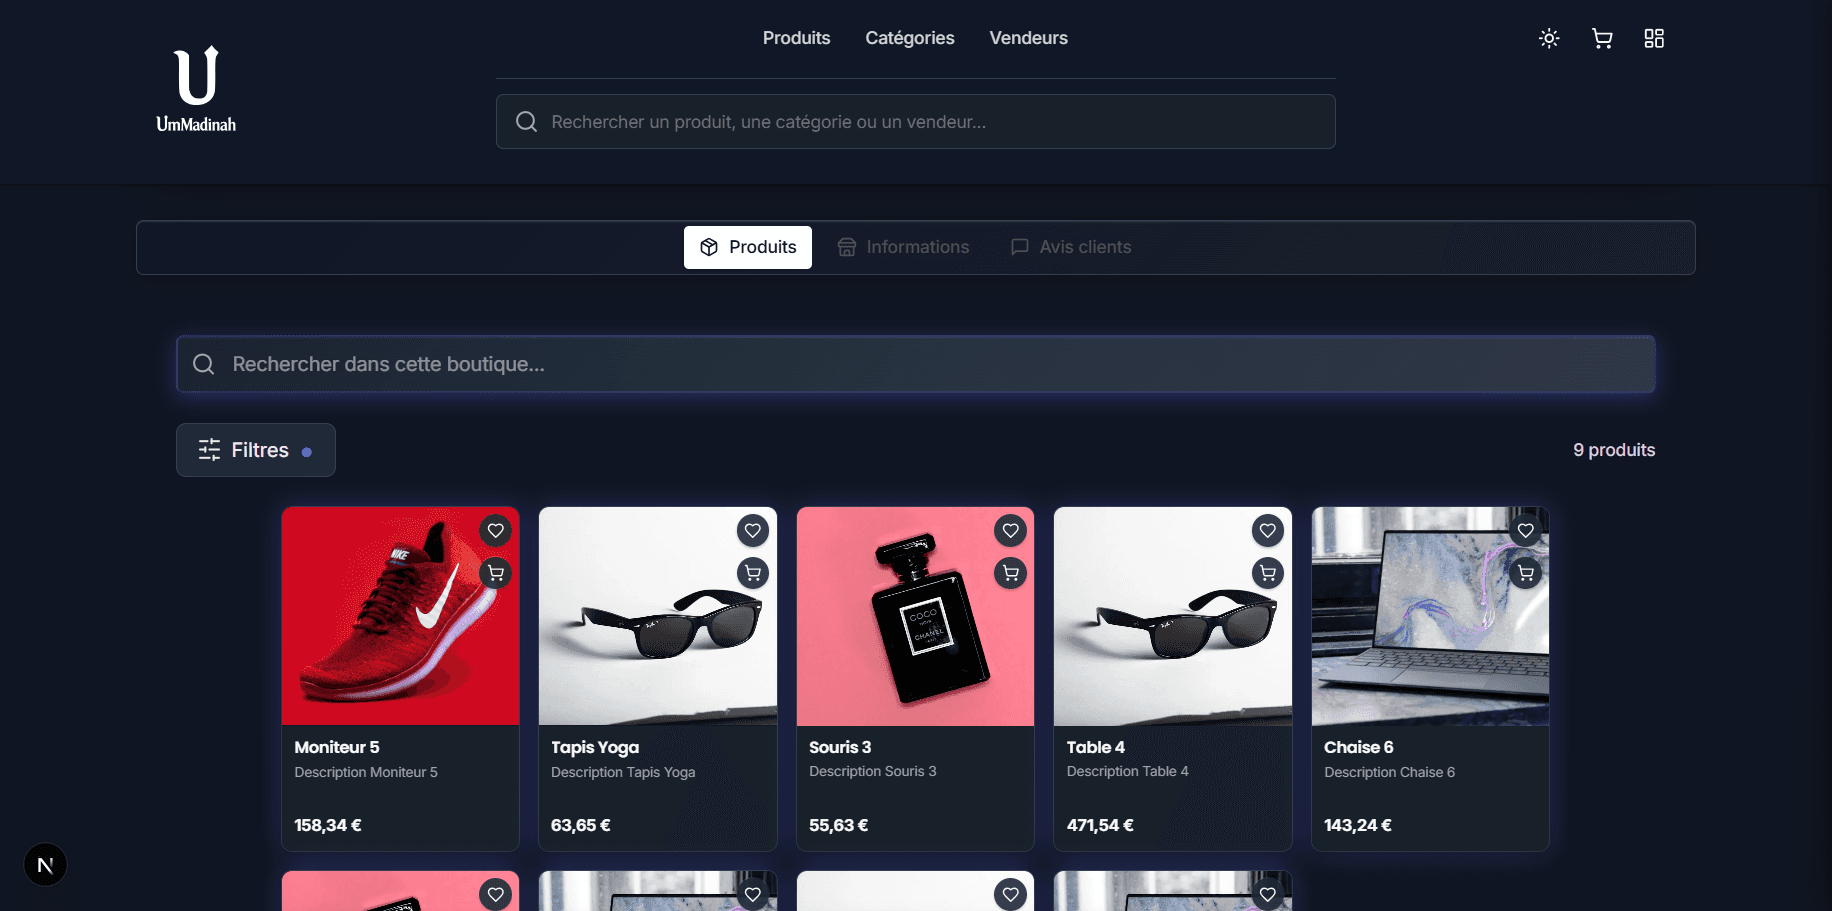This screenshot has width=1832, height=911.
Task: Open the Souris 3 product title
Action: (840, 747)
